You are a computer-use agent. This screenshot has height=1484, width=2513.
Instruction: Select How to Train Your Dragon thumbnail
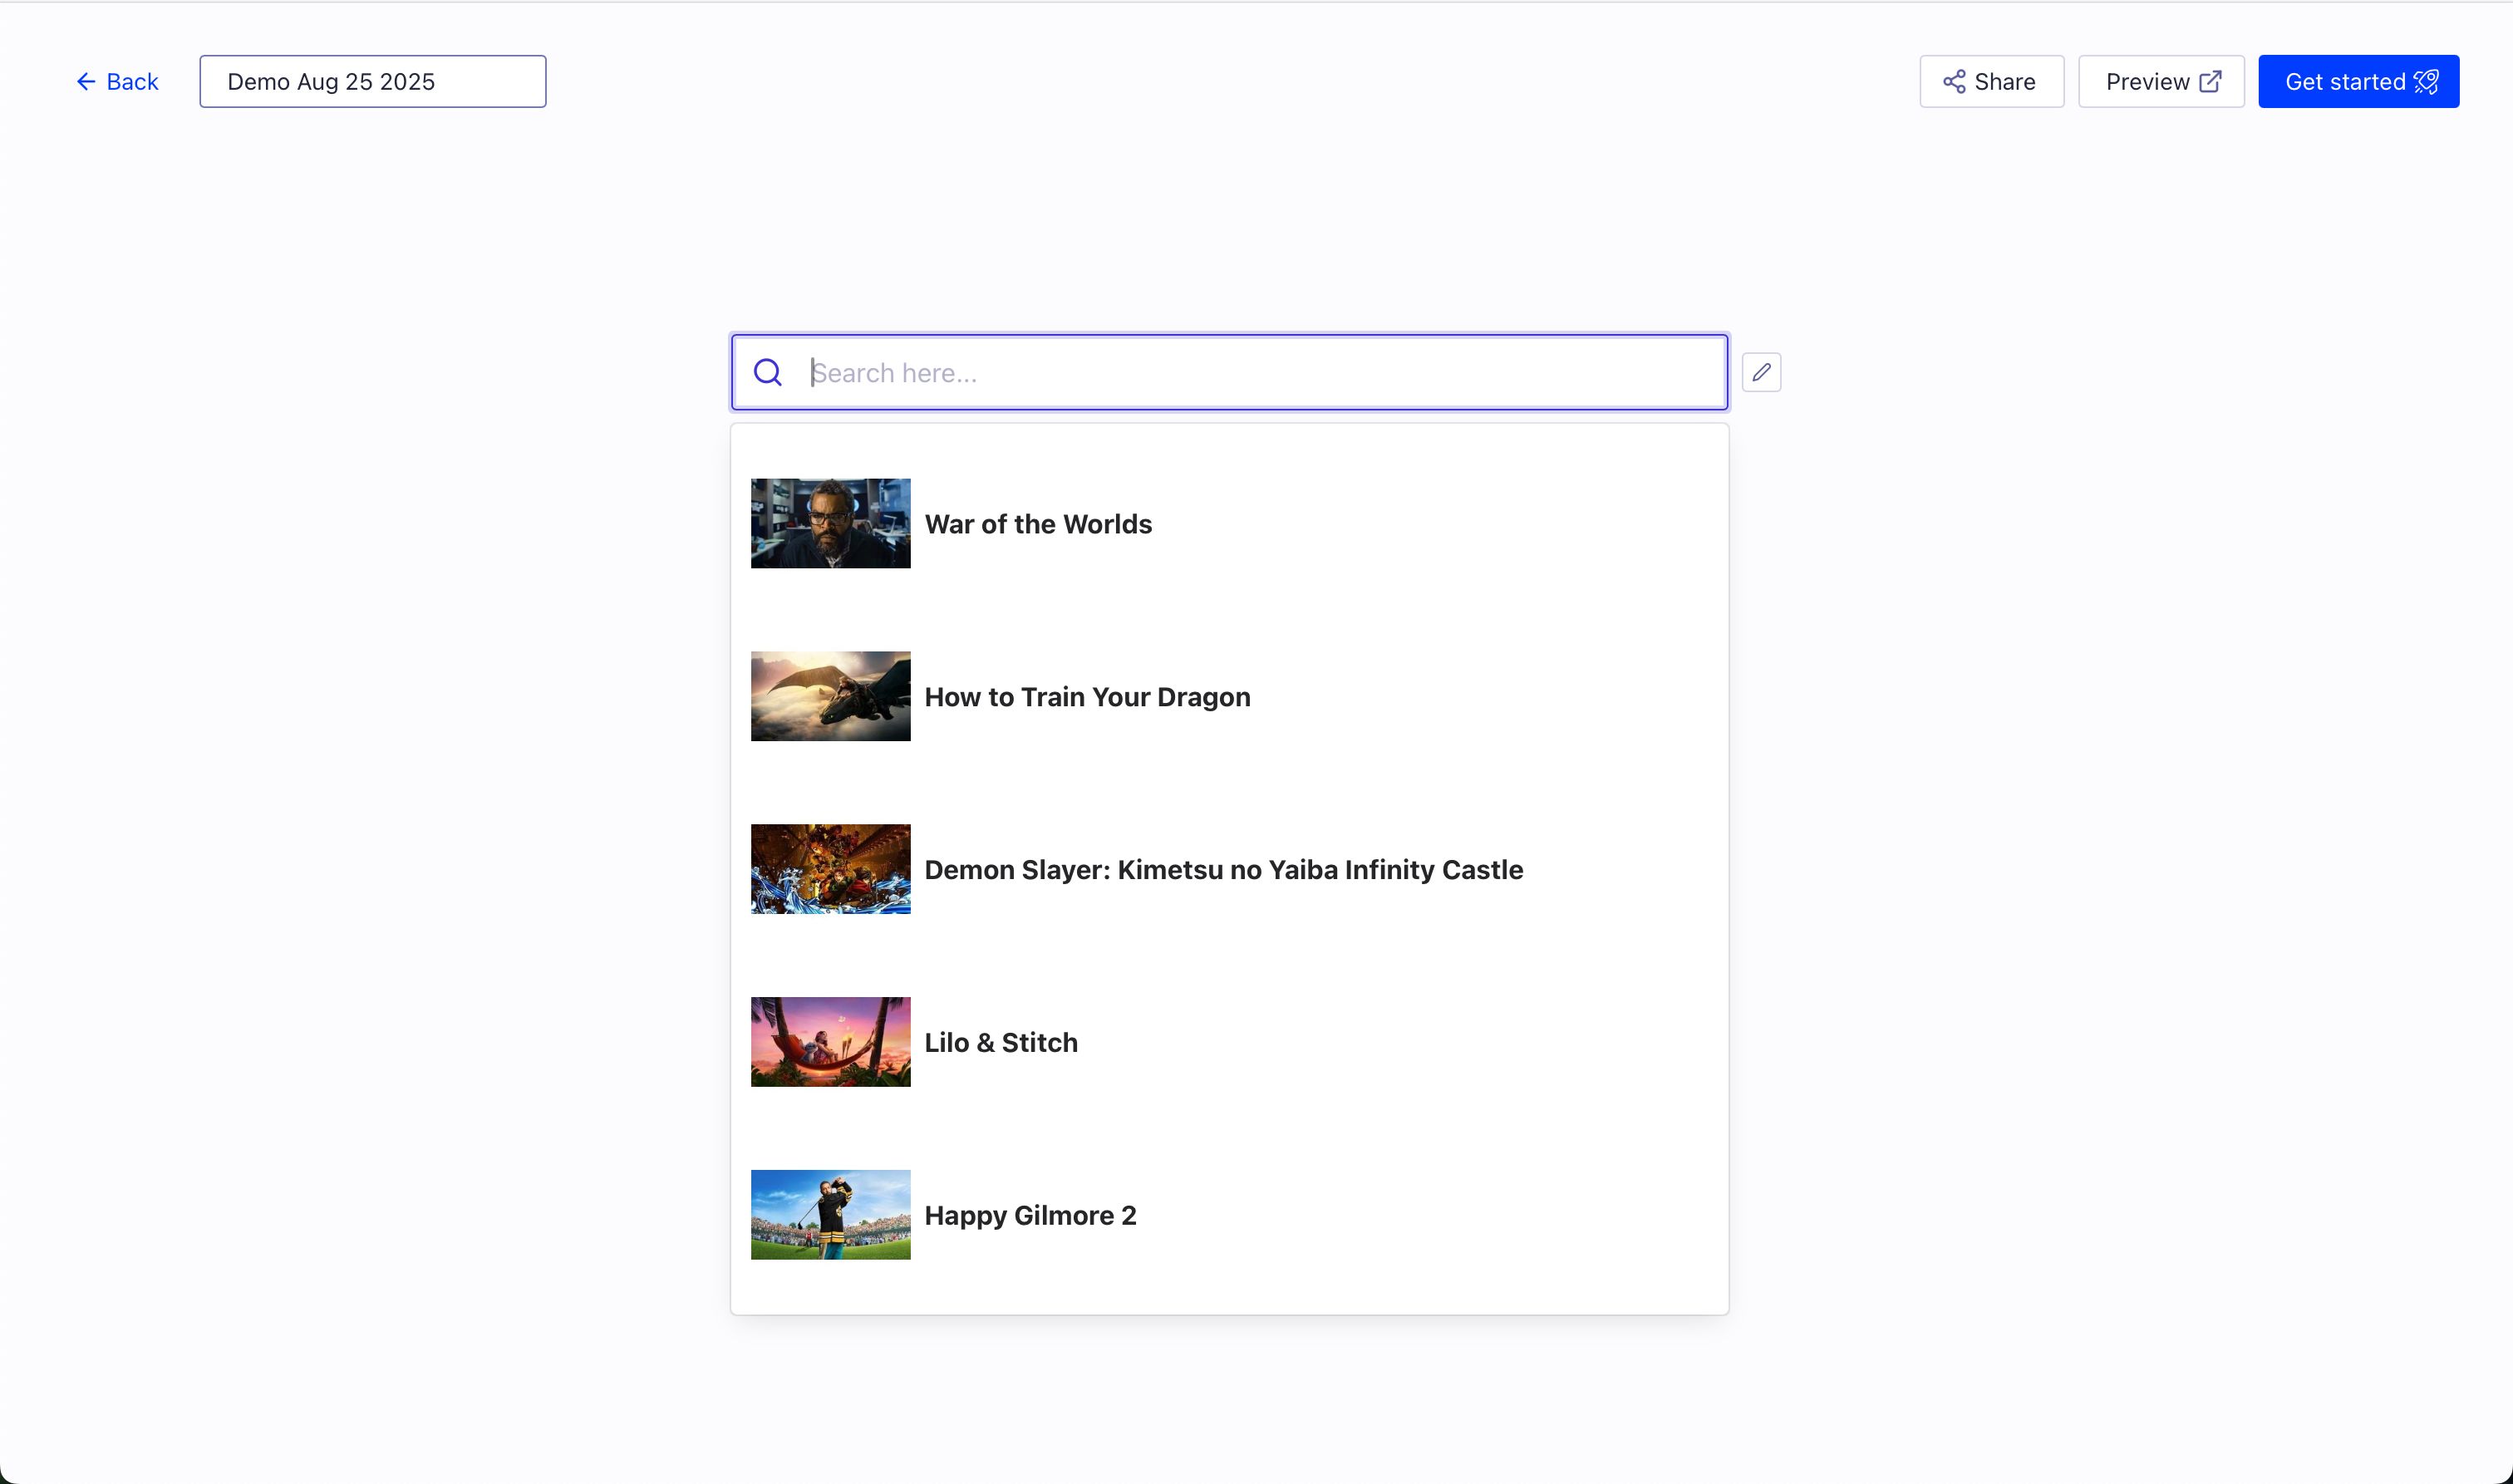830,696
